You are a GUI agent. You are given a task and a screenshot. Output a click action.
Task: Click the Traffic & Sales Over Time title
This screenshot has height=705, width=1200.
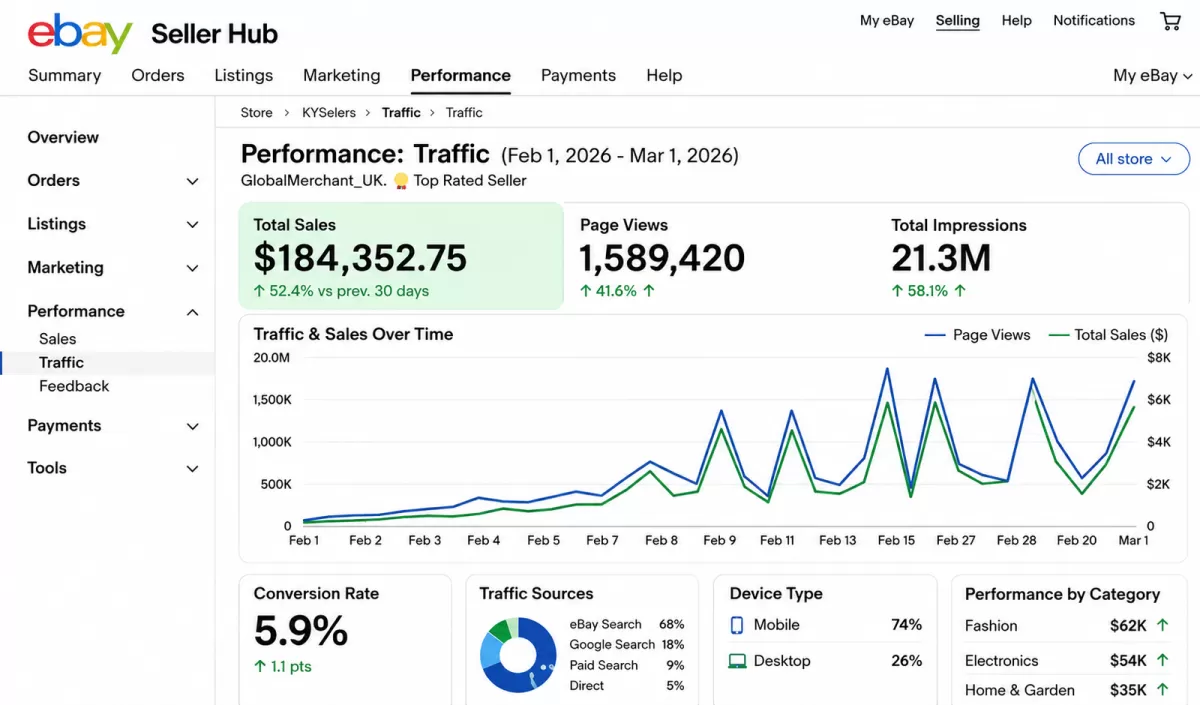353,334
